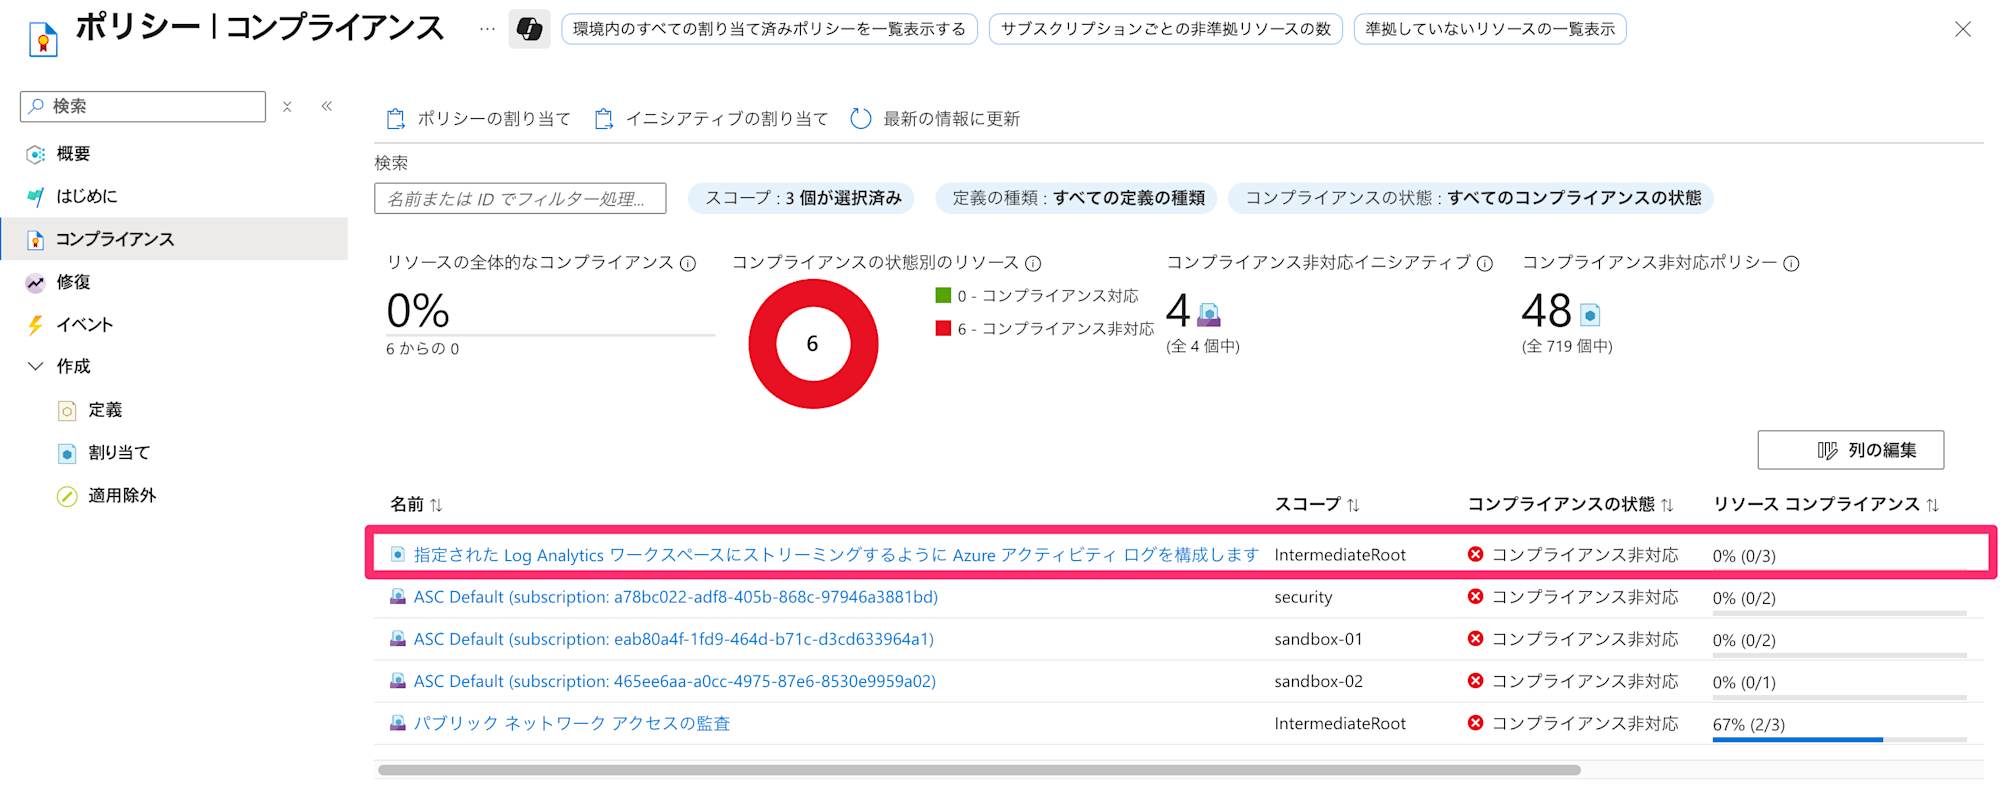Click initiative icon of パブリック ネットワーク row

[x=397, y=722]
